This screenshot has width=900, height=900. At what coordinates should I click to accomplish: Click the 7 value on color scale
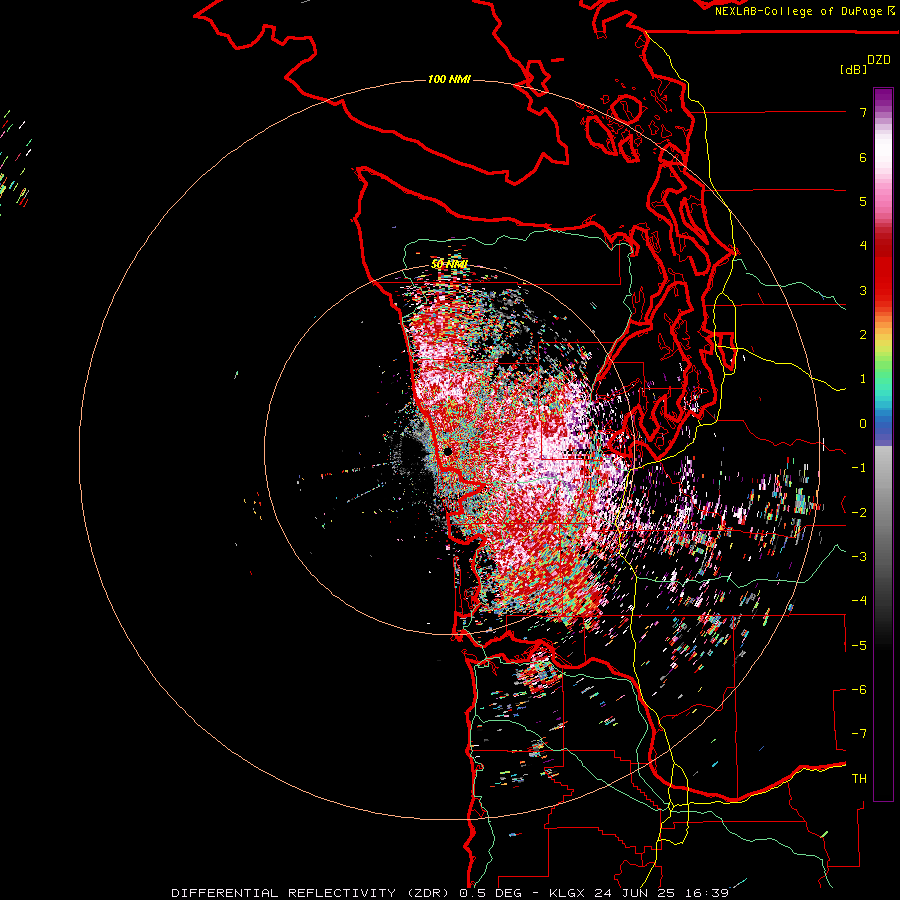click(x=863, y=112)
